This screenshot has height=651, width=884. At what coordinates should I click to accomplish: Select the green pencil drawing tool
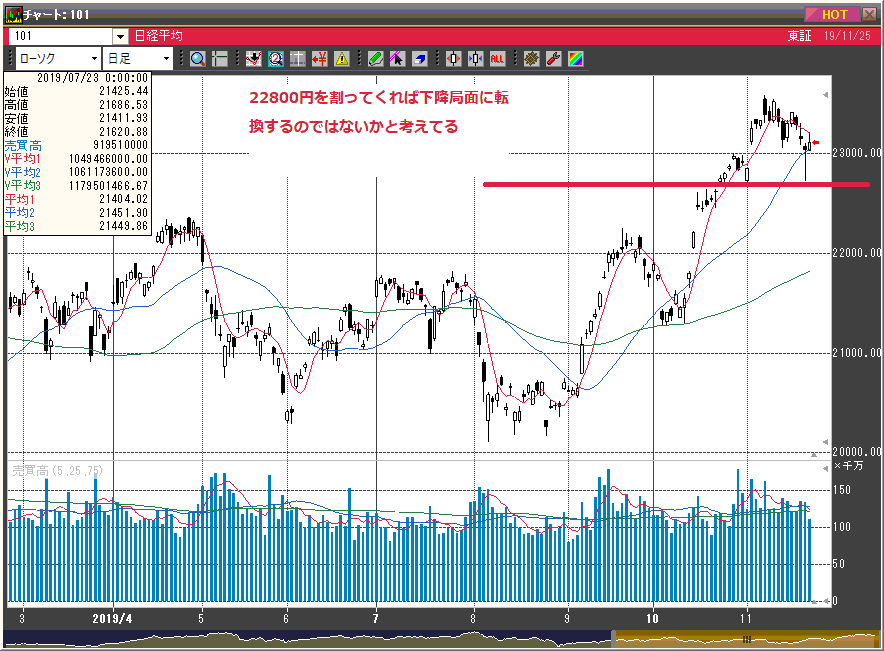(x=376, y=58)
